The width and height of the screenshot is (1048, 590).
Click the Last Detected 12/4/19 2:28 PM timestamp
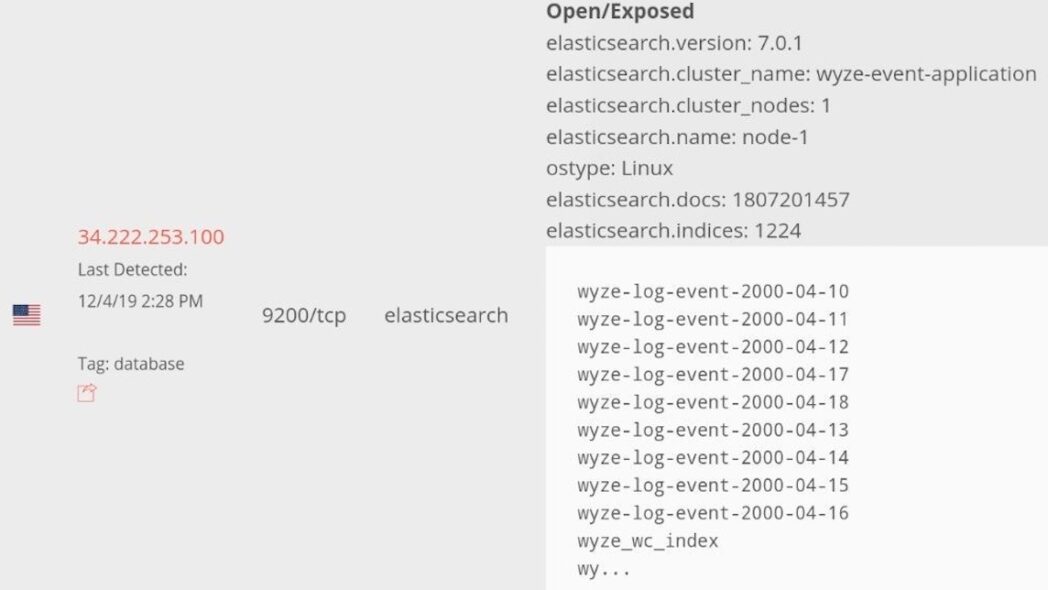click(x=140, y=300)
